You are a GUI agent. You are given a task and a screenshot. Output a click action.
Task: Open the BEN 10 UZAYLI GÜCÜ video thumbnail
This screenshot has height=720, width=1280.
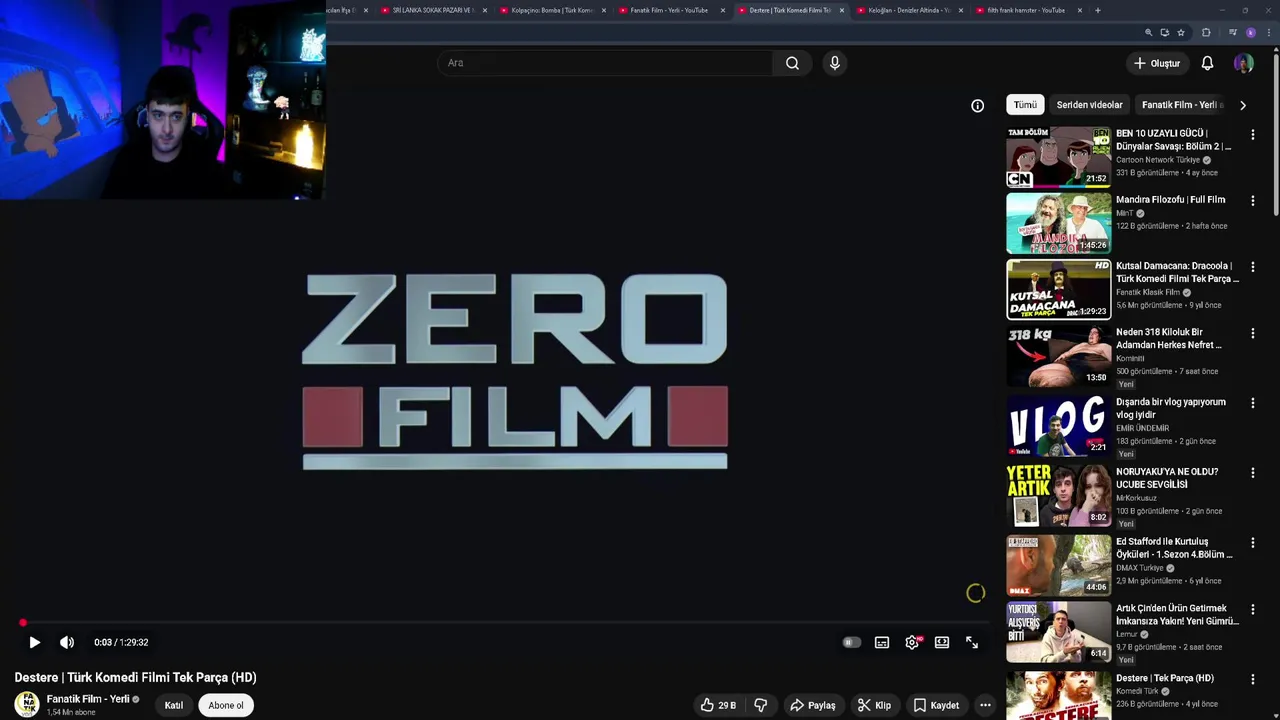point(1058,156)
